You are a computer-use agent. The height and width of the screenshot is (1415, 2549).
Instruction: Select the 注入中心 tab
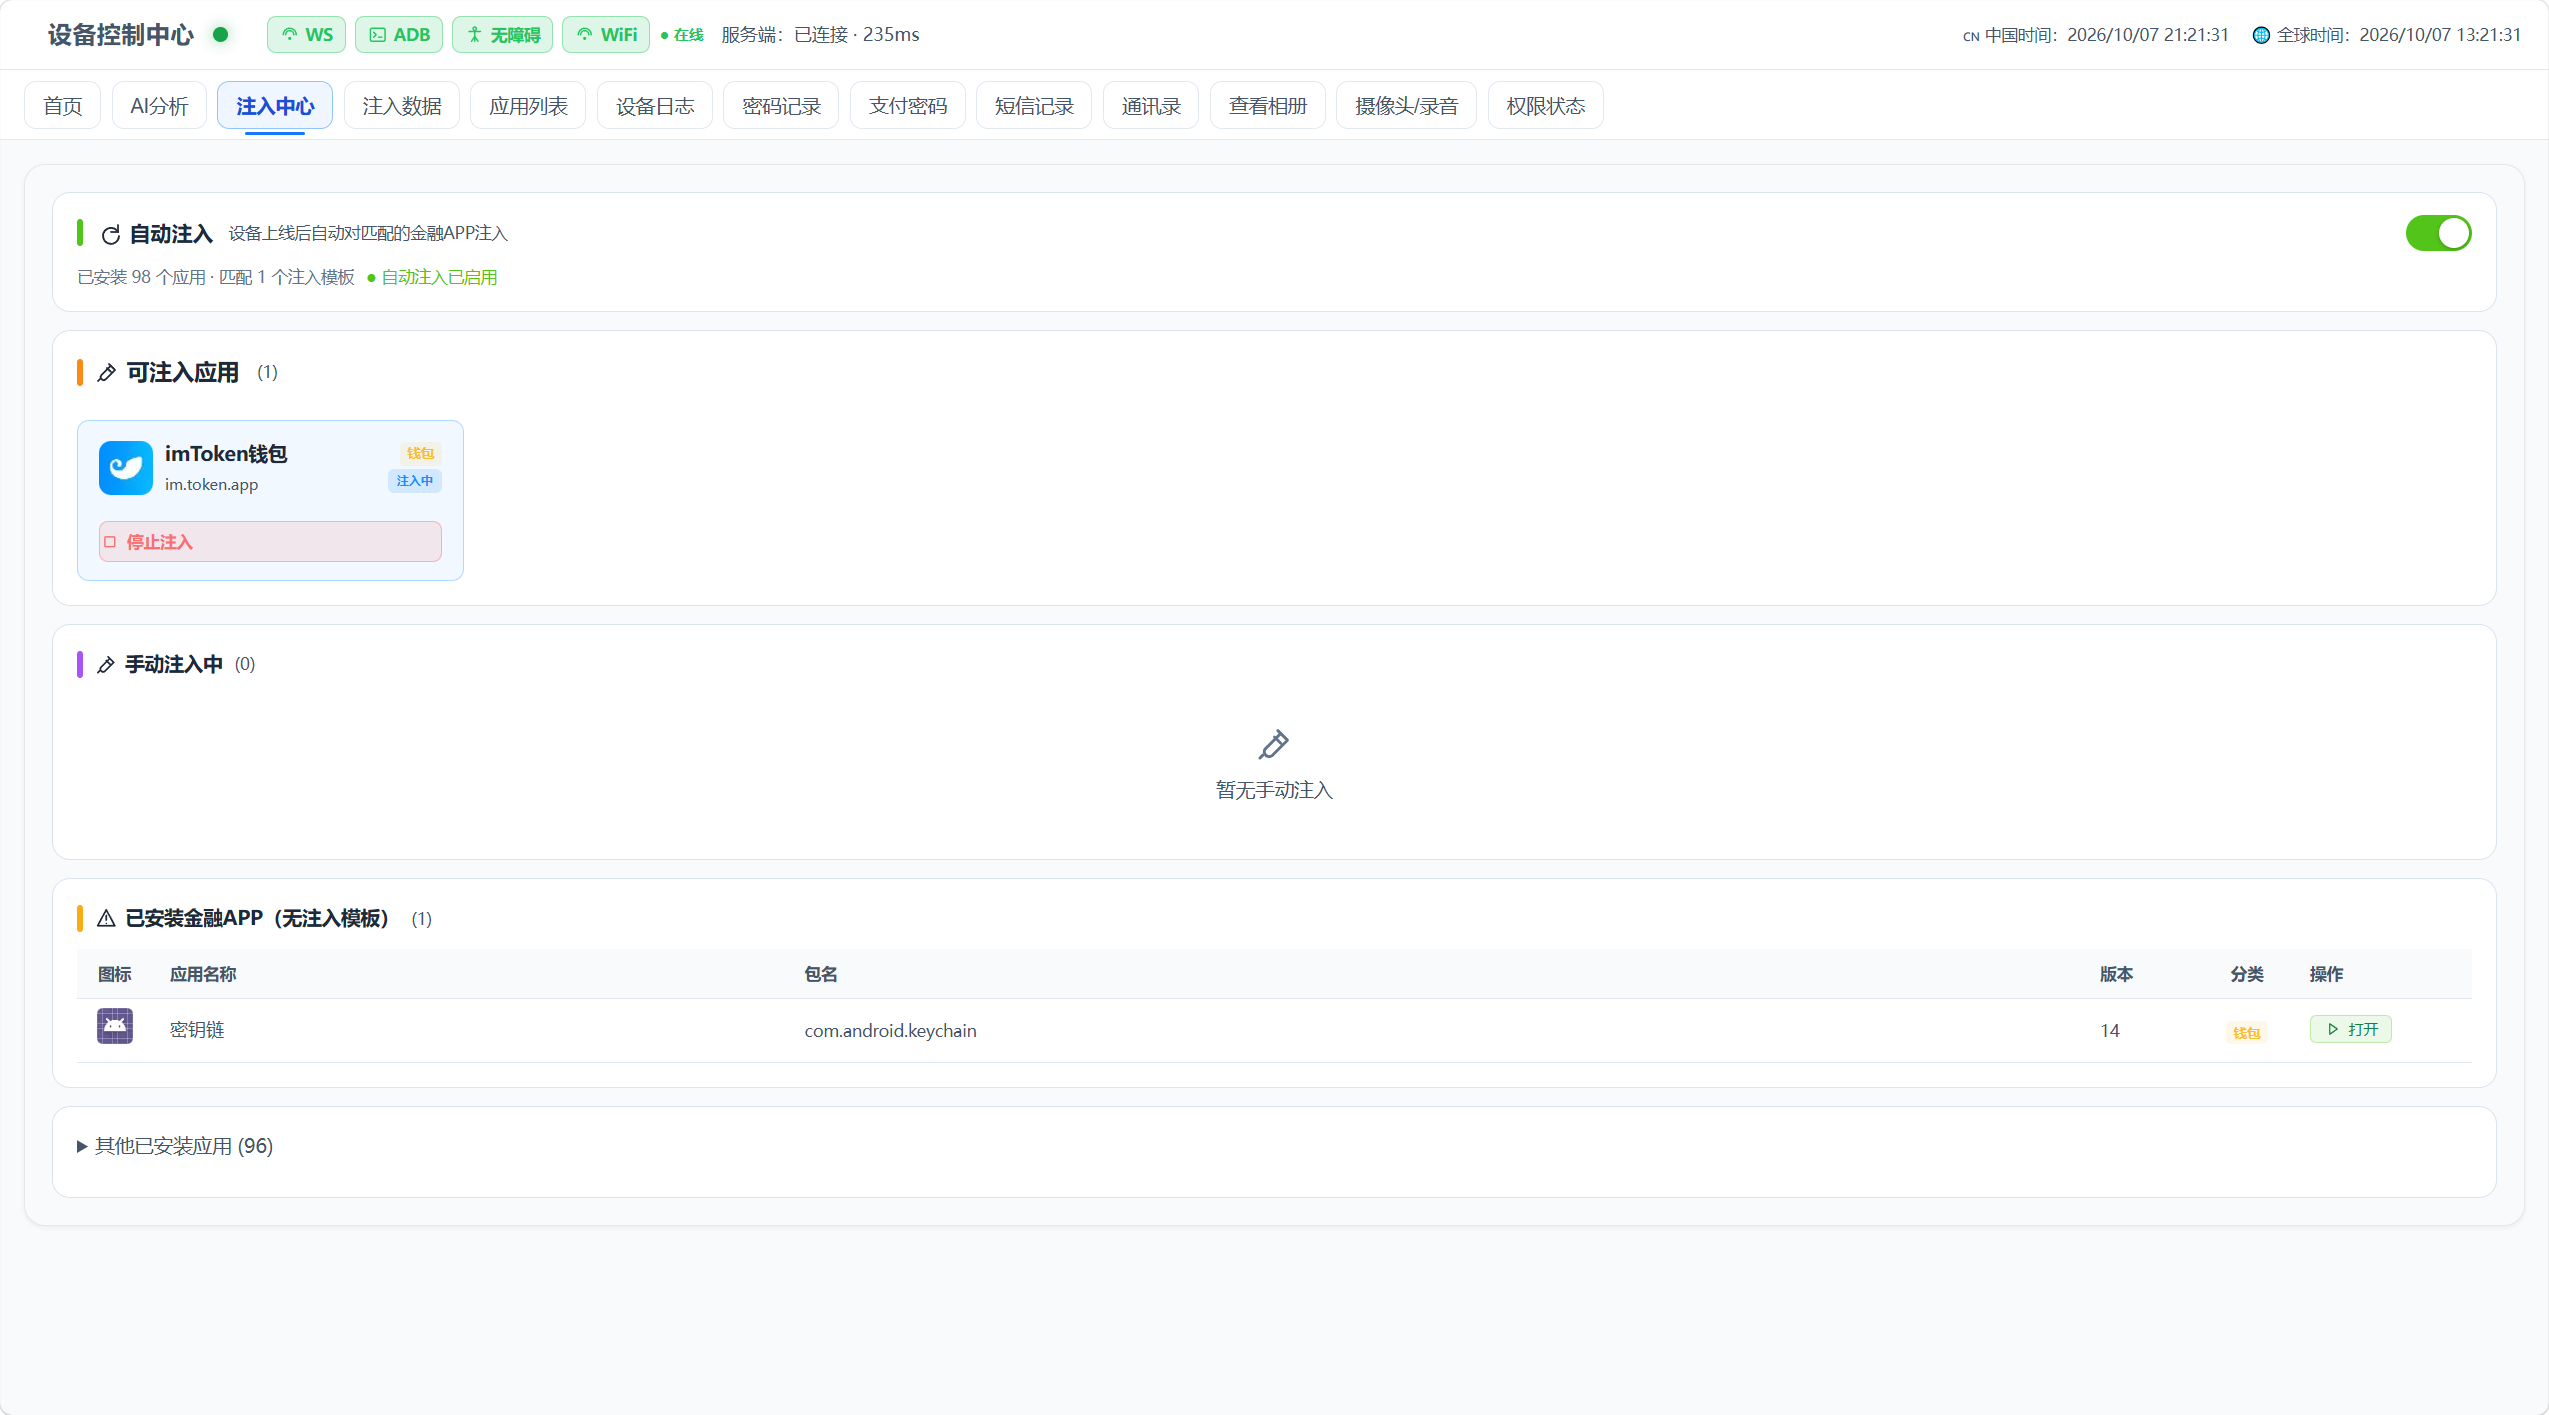pyautogui.click(x=275, y=106)
